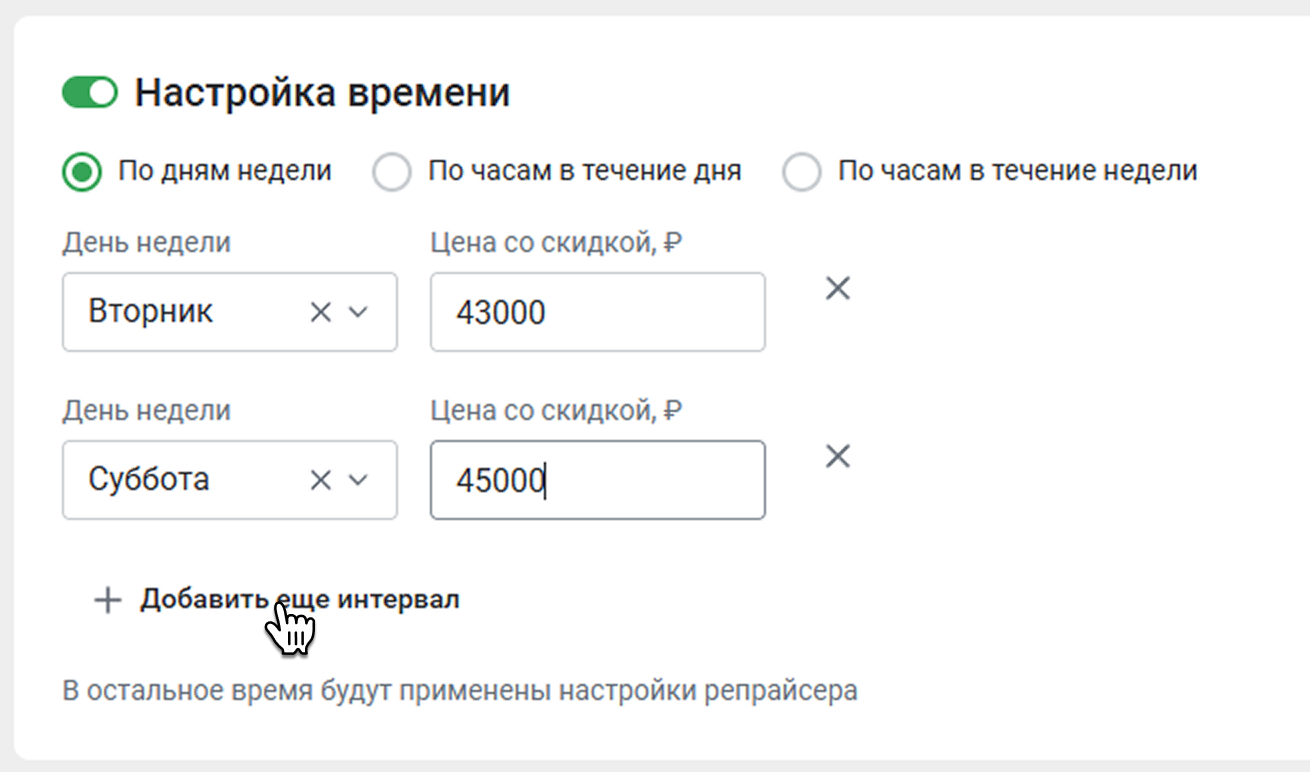Viewport: 1310px width, 772px height.
Task: Delete the Суббота interval row
Action: pos(837,457)
